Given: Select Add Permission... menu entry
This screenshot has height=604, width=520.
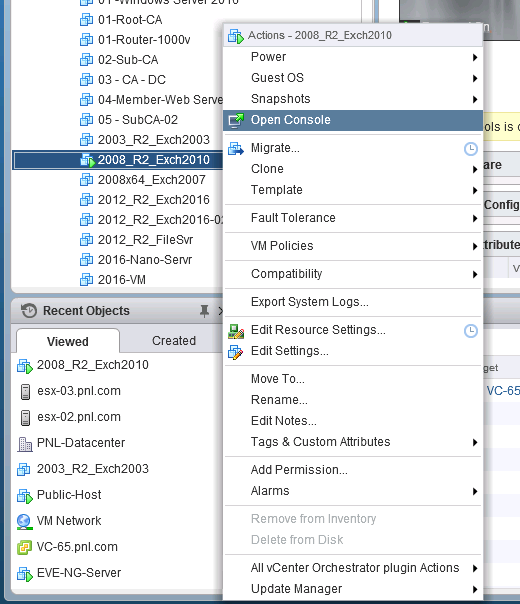Looking at the screenshot, I should click(x=353, y=470).
